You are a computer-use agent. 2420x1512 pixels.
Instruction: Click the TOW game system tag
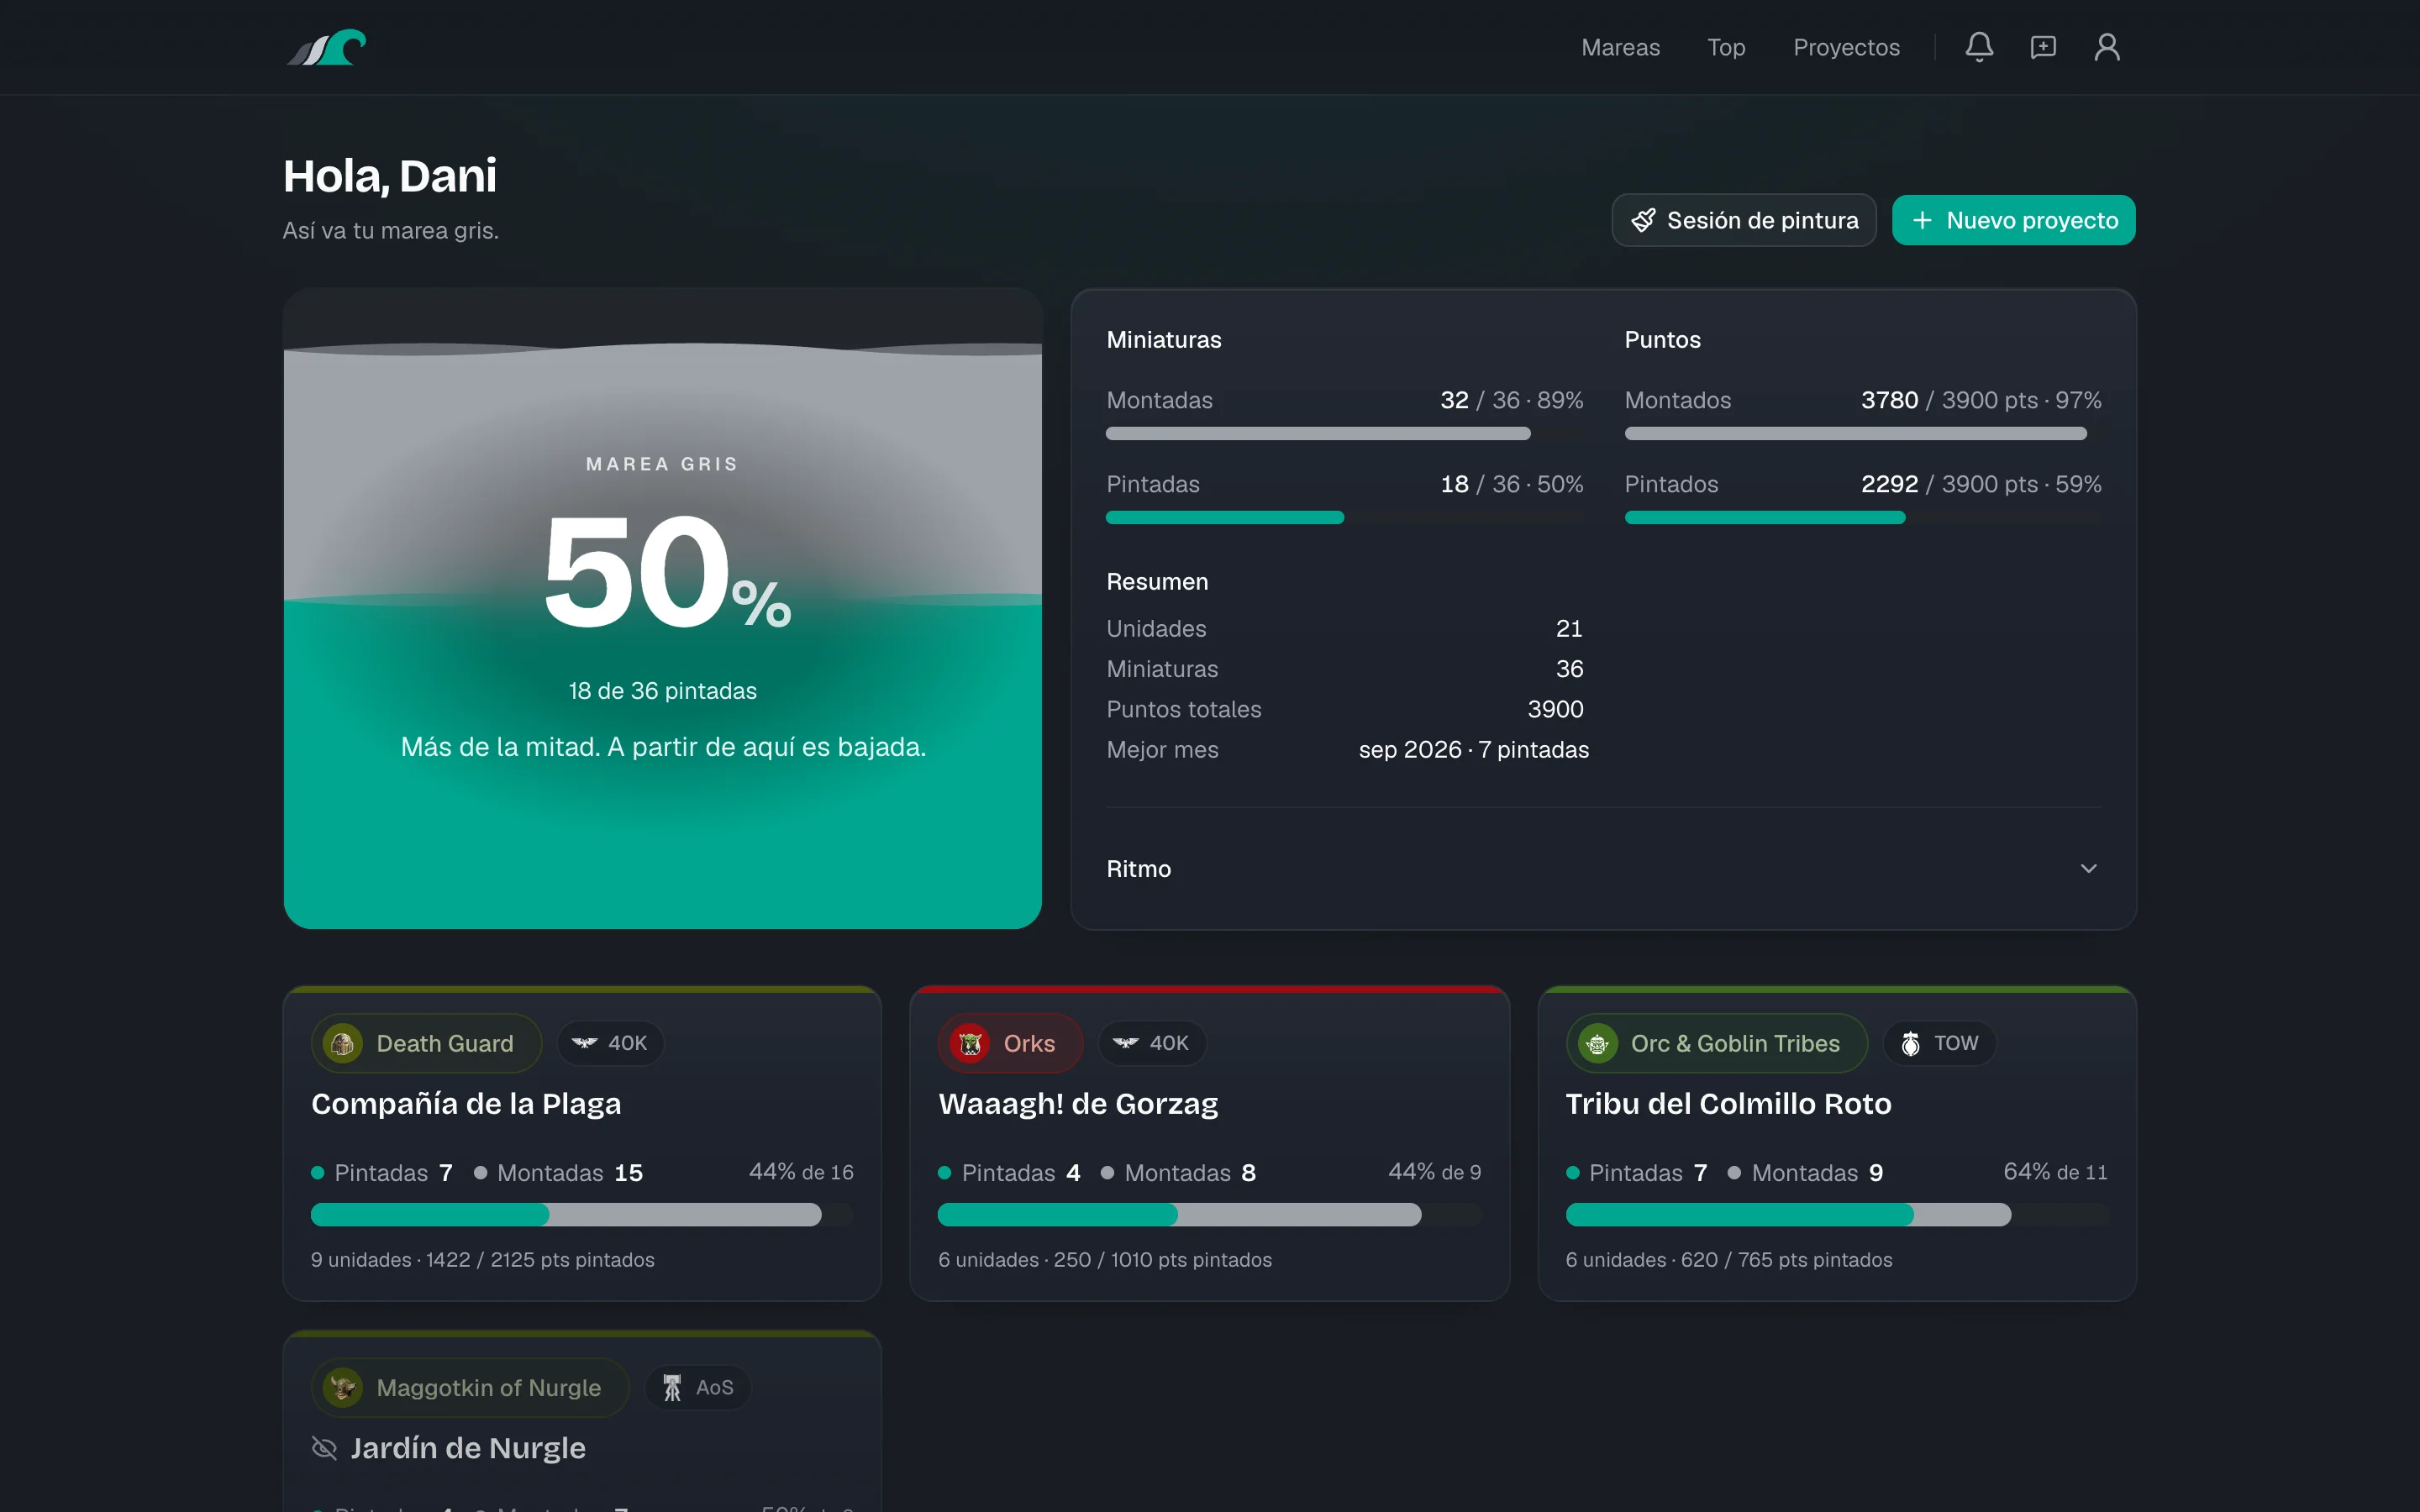tap(1939, 1043)
